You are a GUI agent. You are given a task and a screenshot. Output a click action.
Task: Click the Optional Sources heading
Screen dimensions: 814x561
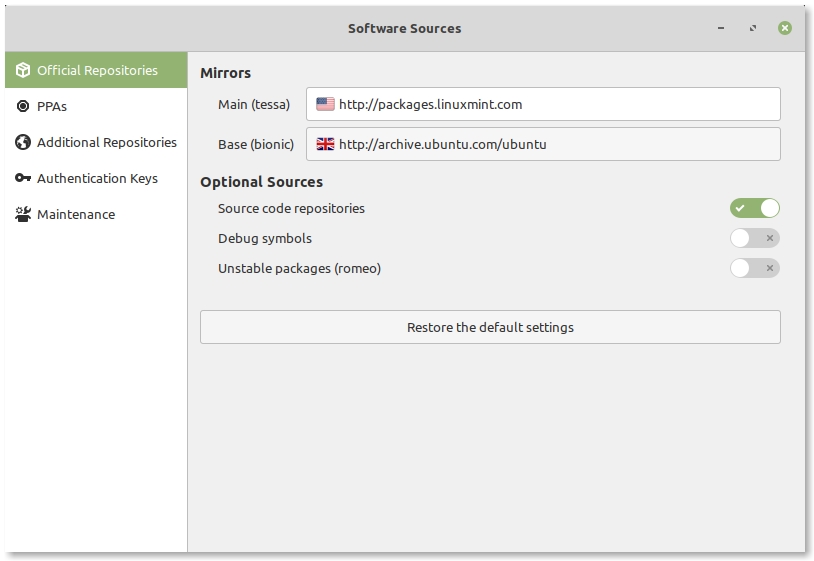[262, 182]
